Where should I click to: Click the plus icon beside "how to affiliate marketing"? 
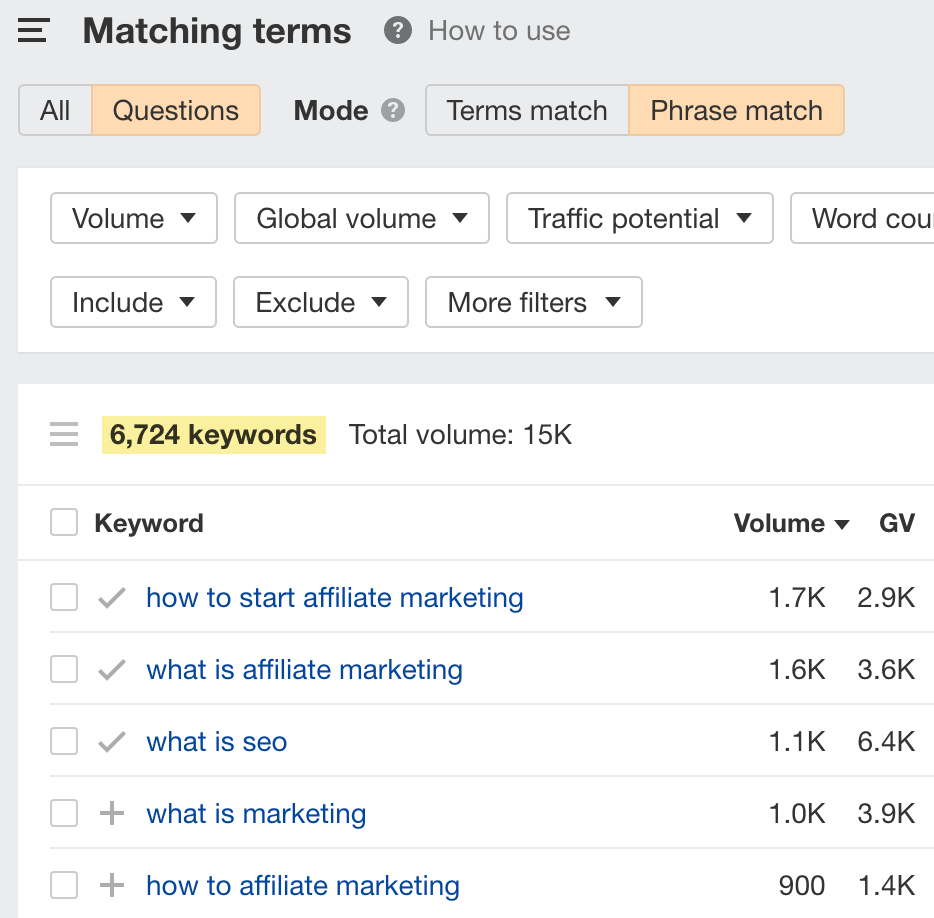click(110, 885)
